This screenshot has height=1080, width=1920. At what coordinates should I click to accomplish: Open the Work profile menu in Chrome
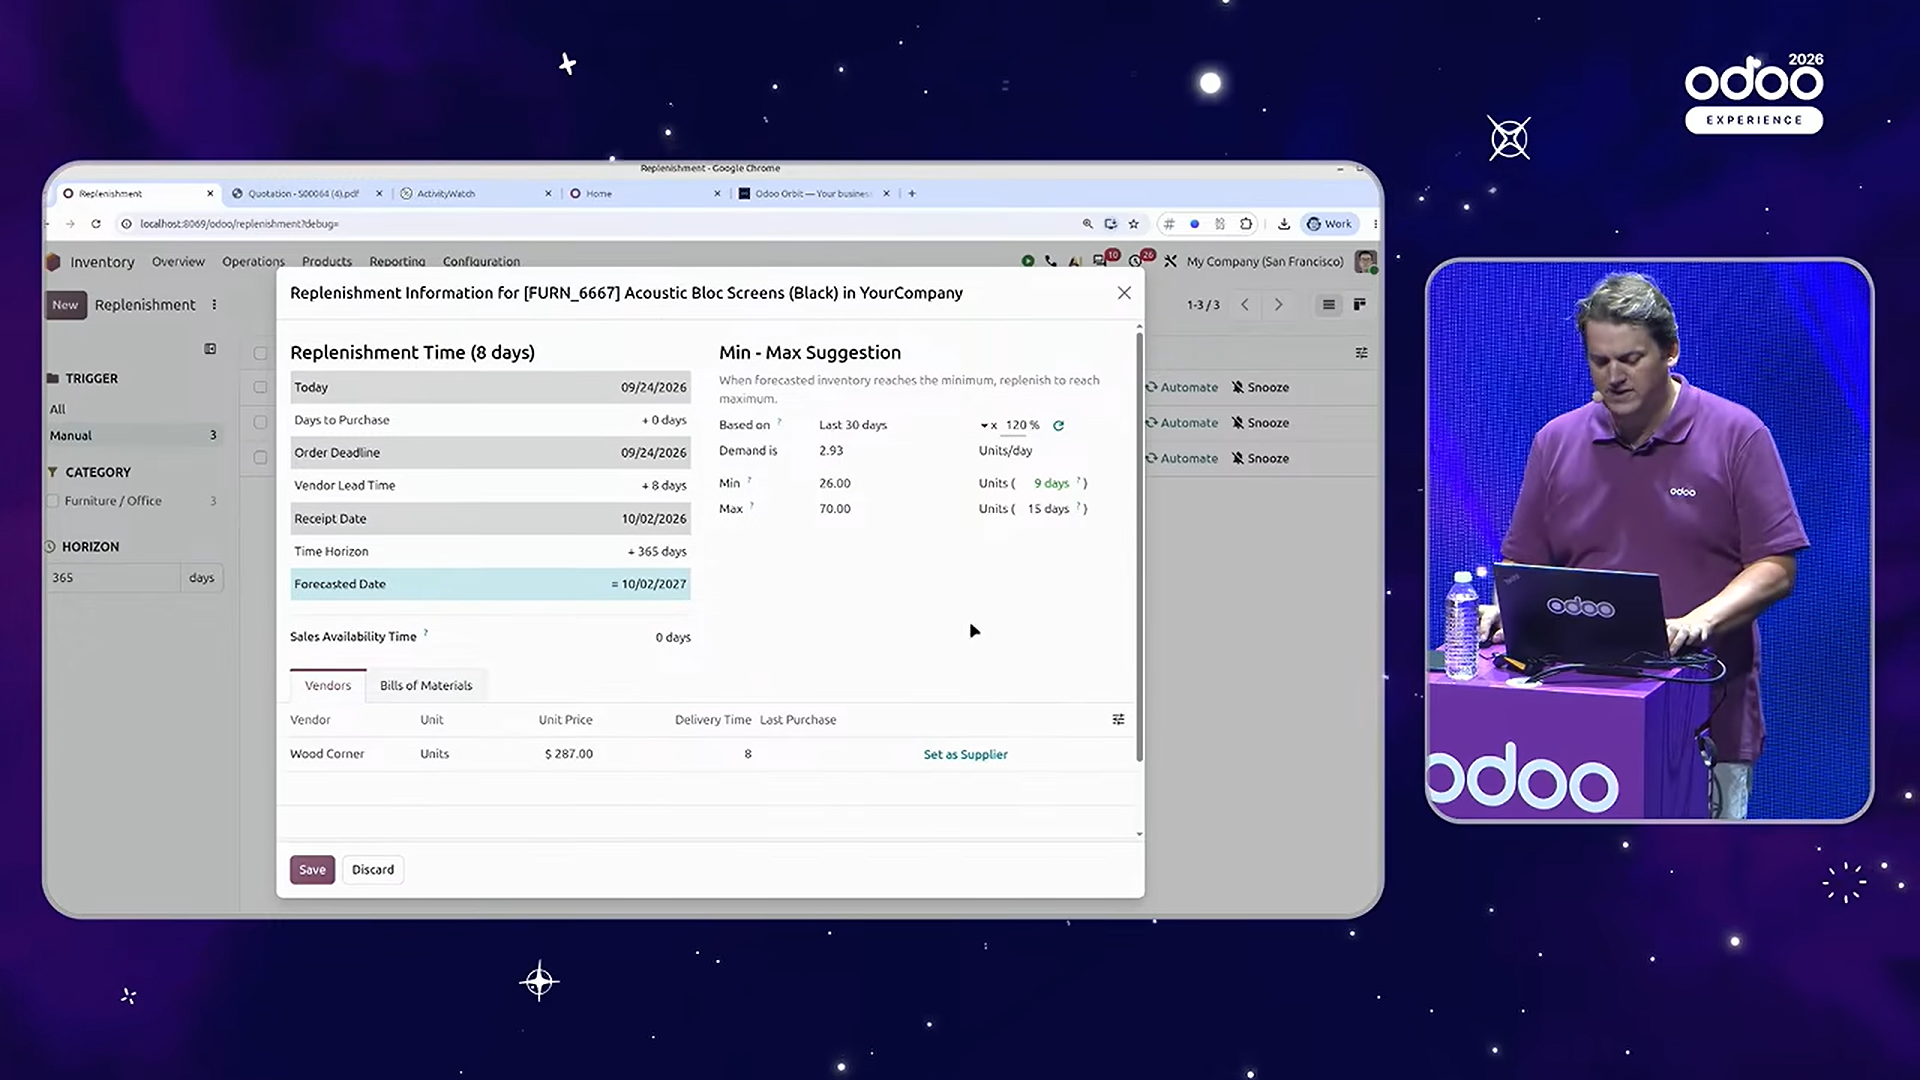pos(1329,224)
